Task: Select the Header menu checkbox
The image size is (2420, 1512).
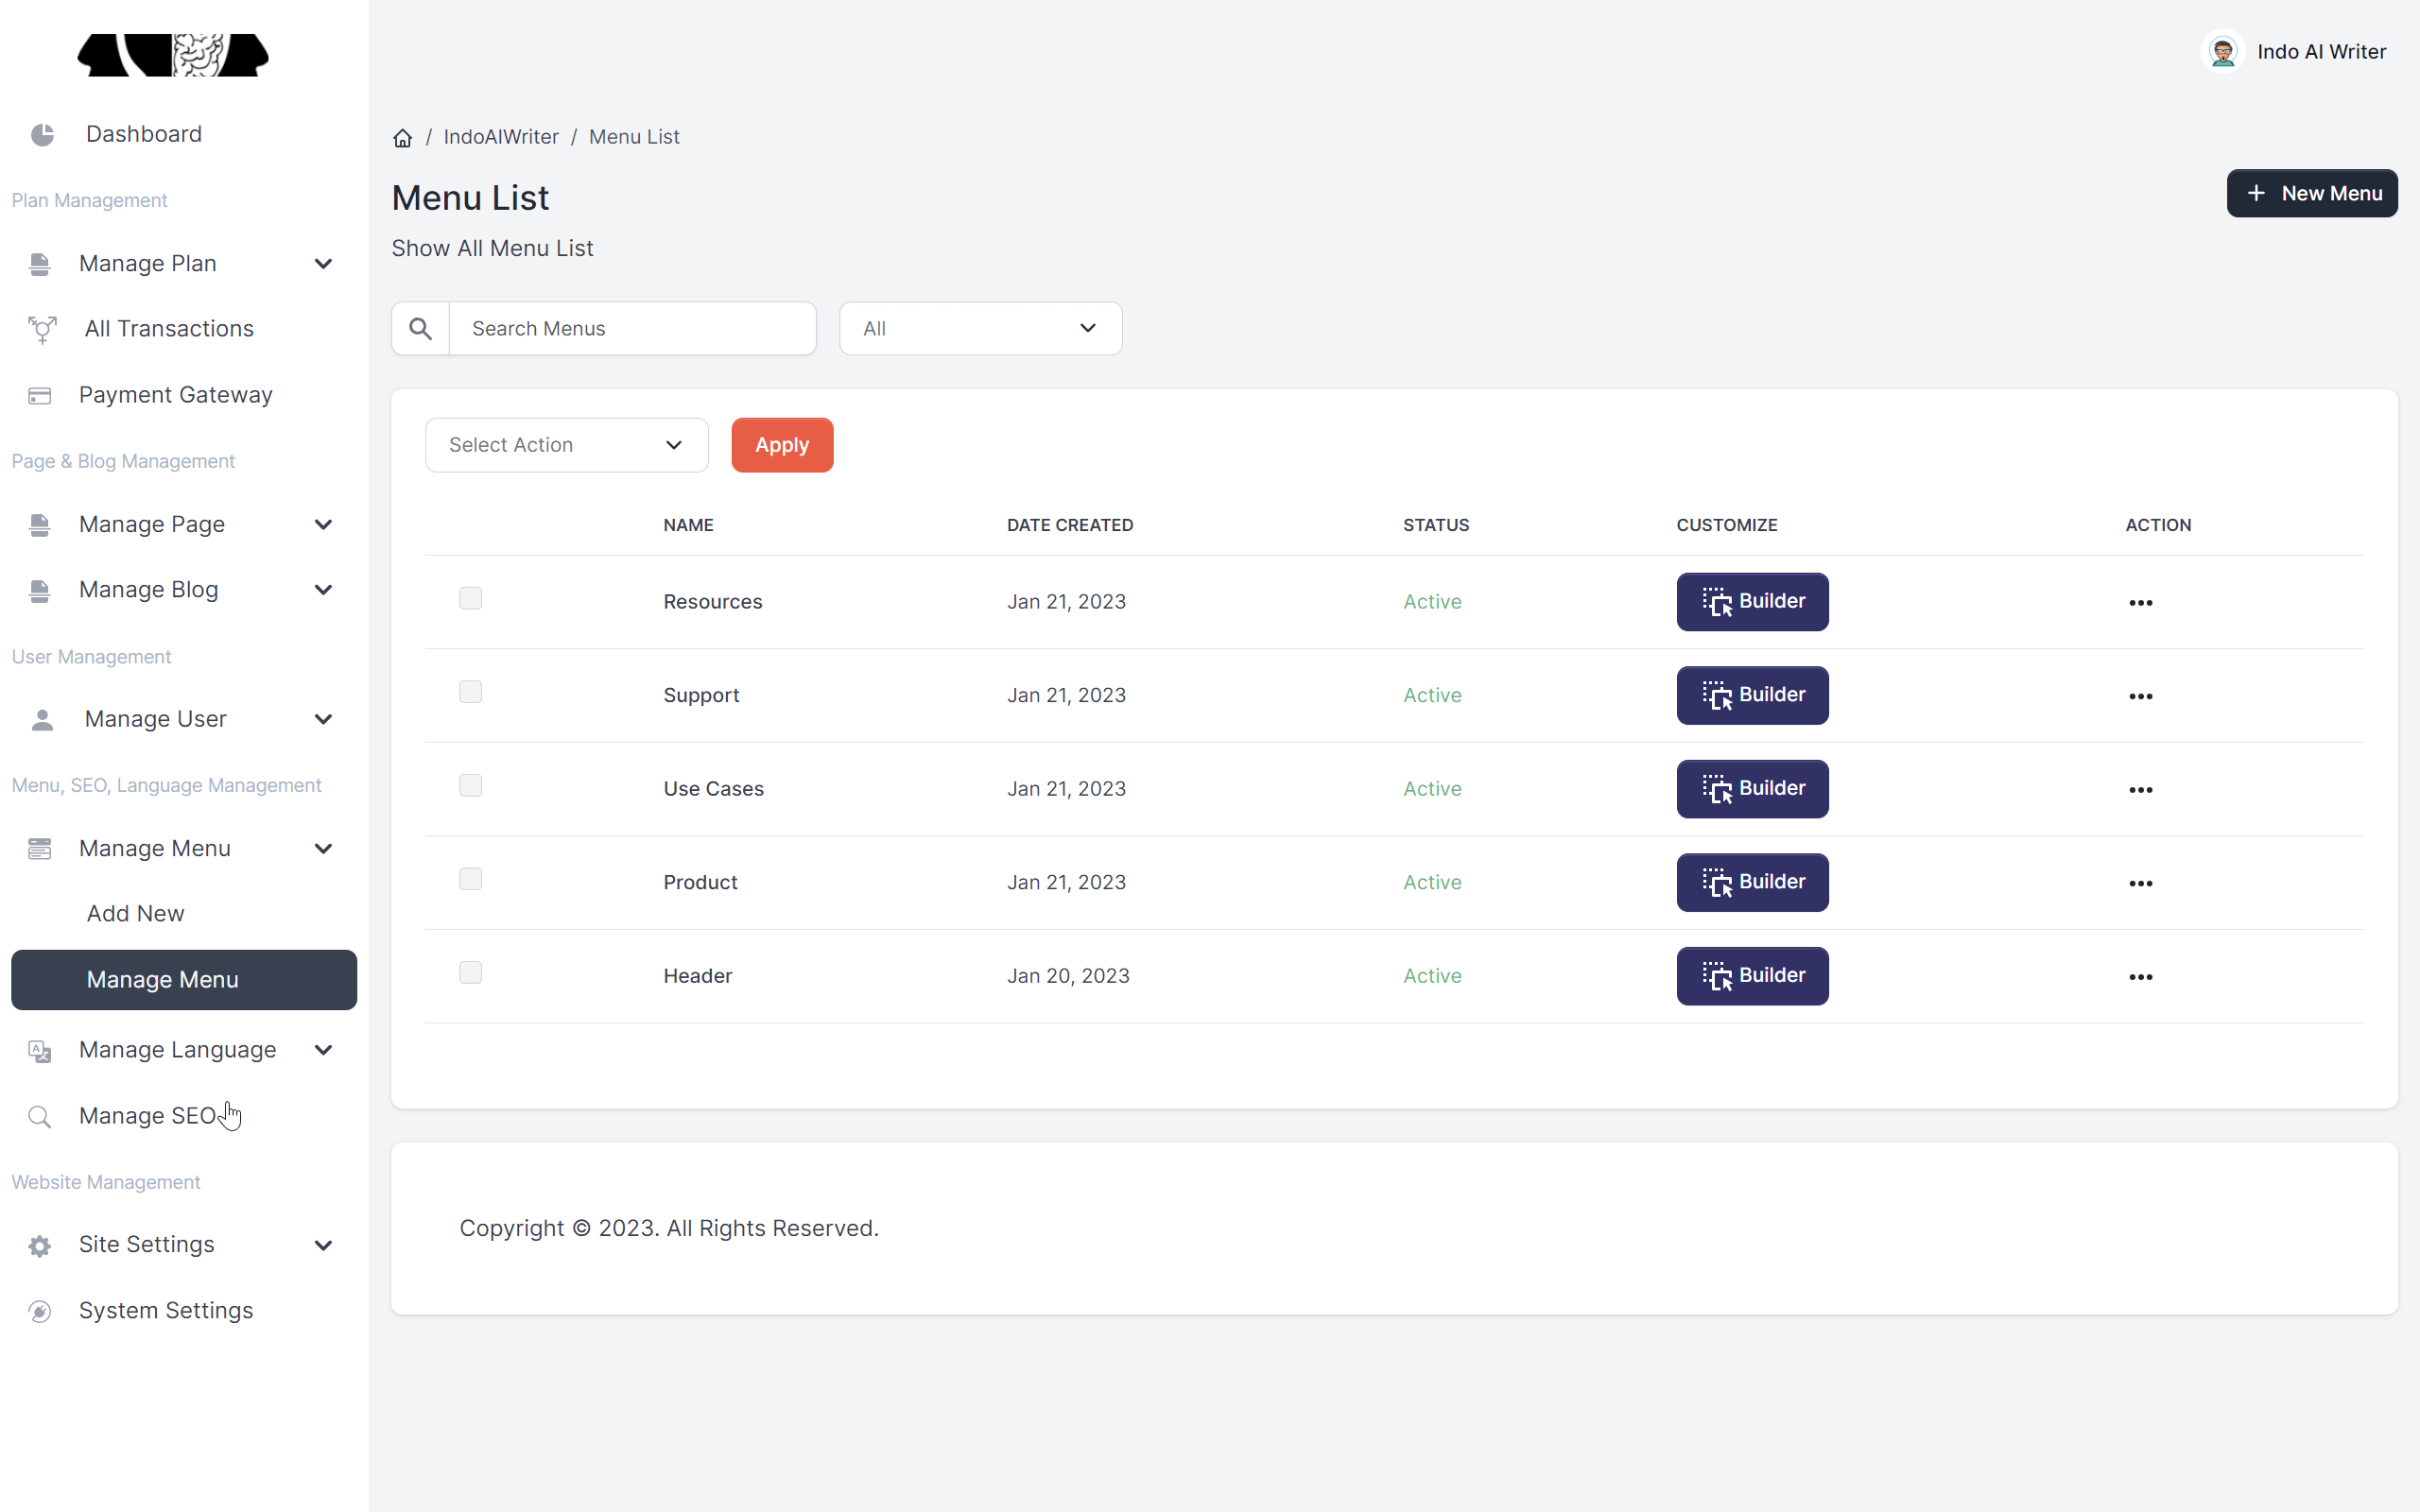Action: pos(470,971)
